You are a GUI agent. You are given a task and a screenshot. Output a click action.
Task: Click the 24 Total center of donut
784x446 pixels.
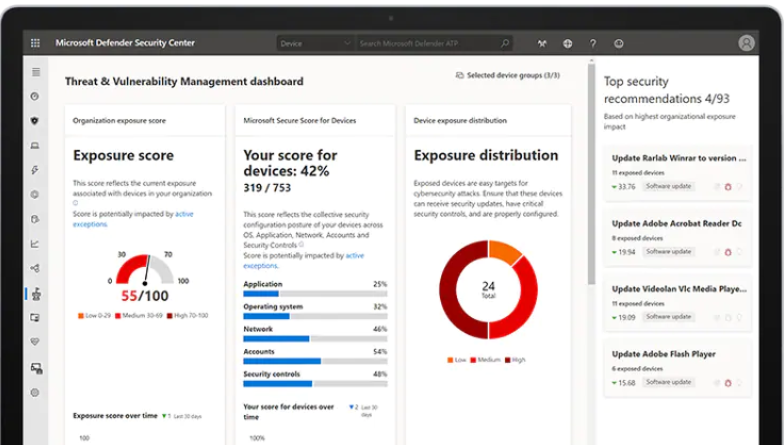(x=488, y=289)
